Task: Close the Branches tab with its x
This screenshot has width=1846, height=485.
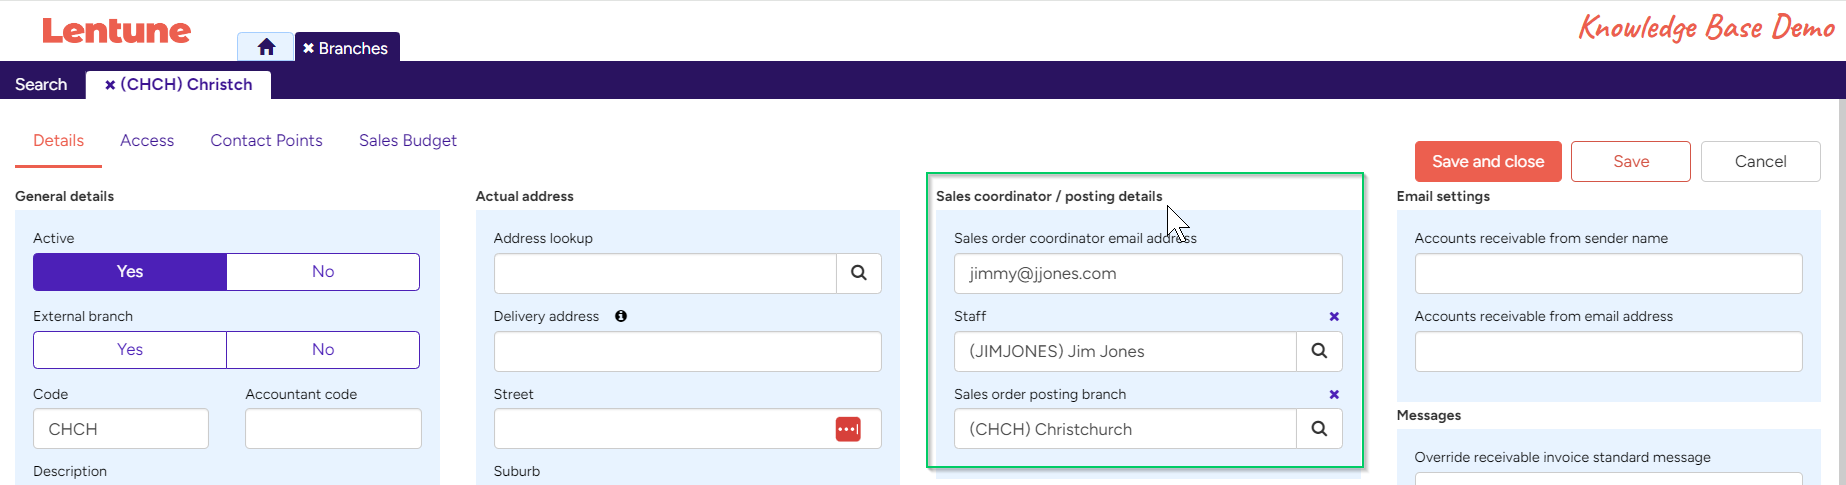Action: coord(309,48)
